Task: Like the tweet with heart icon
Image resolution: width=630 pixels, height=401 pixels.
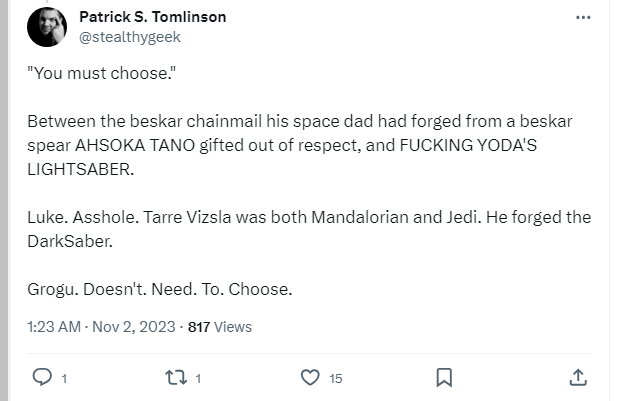Action: click(x=310, y=378)
